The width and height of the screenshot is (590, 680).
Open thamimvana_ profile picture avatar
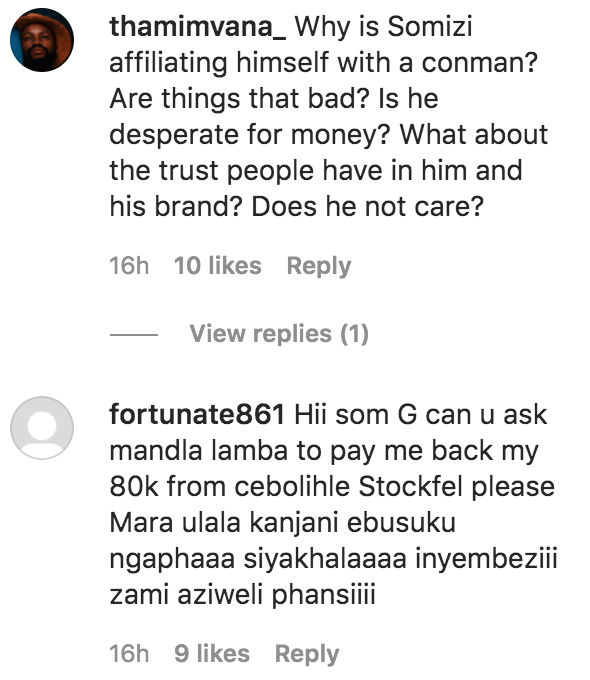(x=42, y=40)
